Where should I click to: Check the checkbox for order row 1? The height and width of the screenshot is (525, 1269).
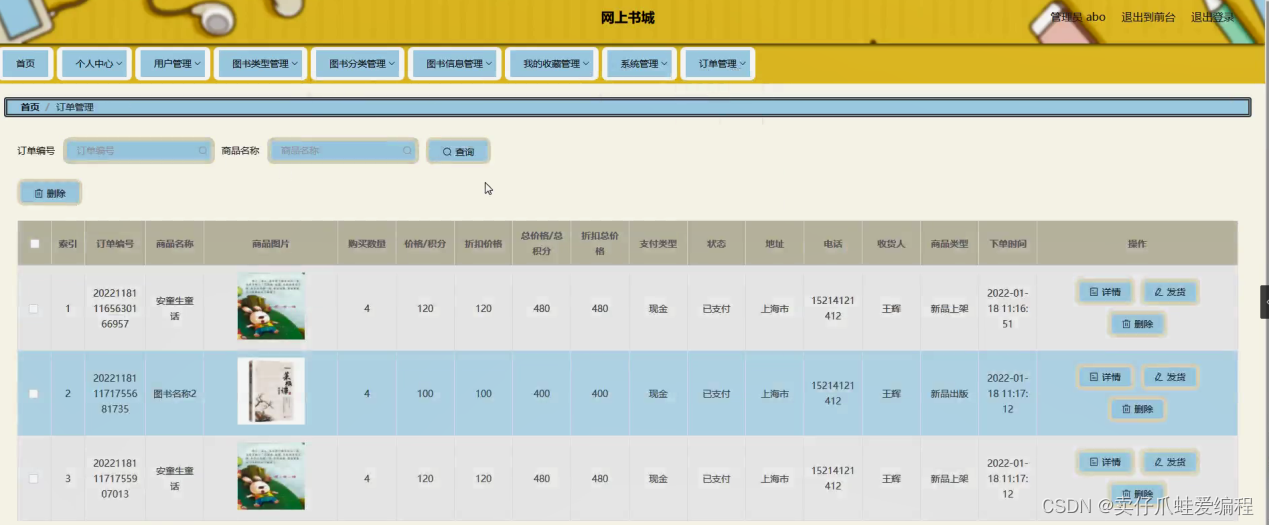[x=34, y=309]
